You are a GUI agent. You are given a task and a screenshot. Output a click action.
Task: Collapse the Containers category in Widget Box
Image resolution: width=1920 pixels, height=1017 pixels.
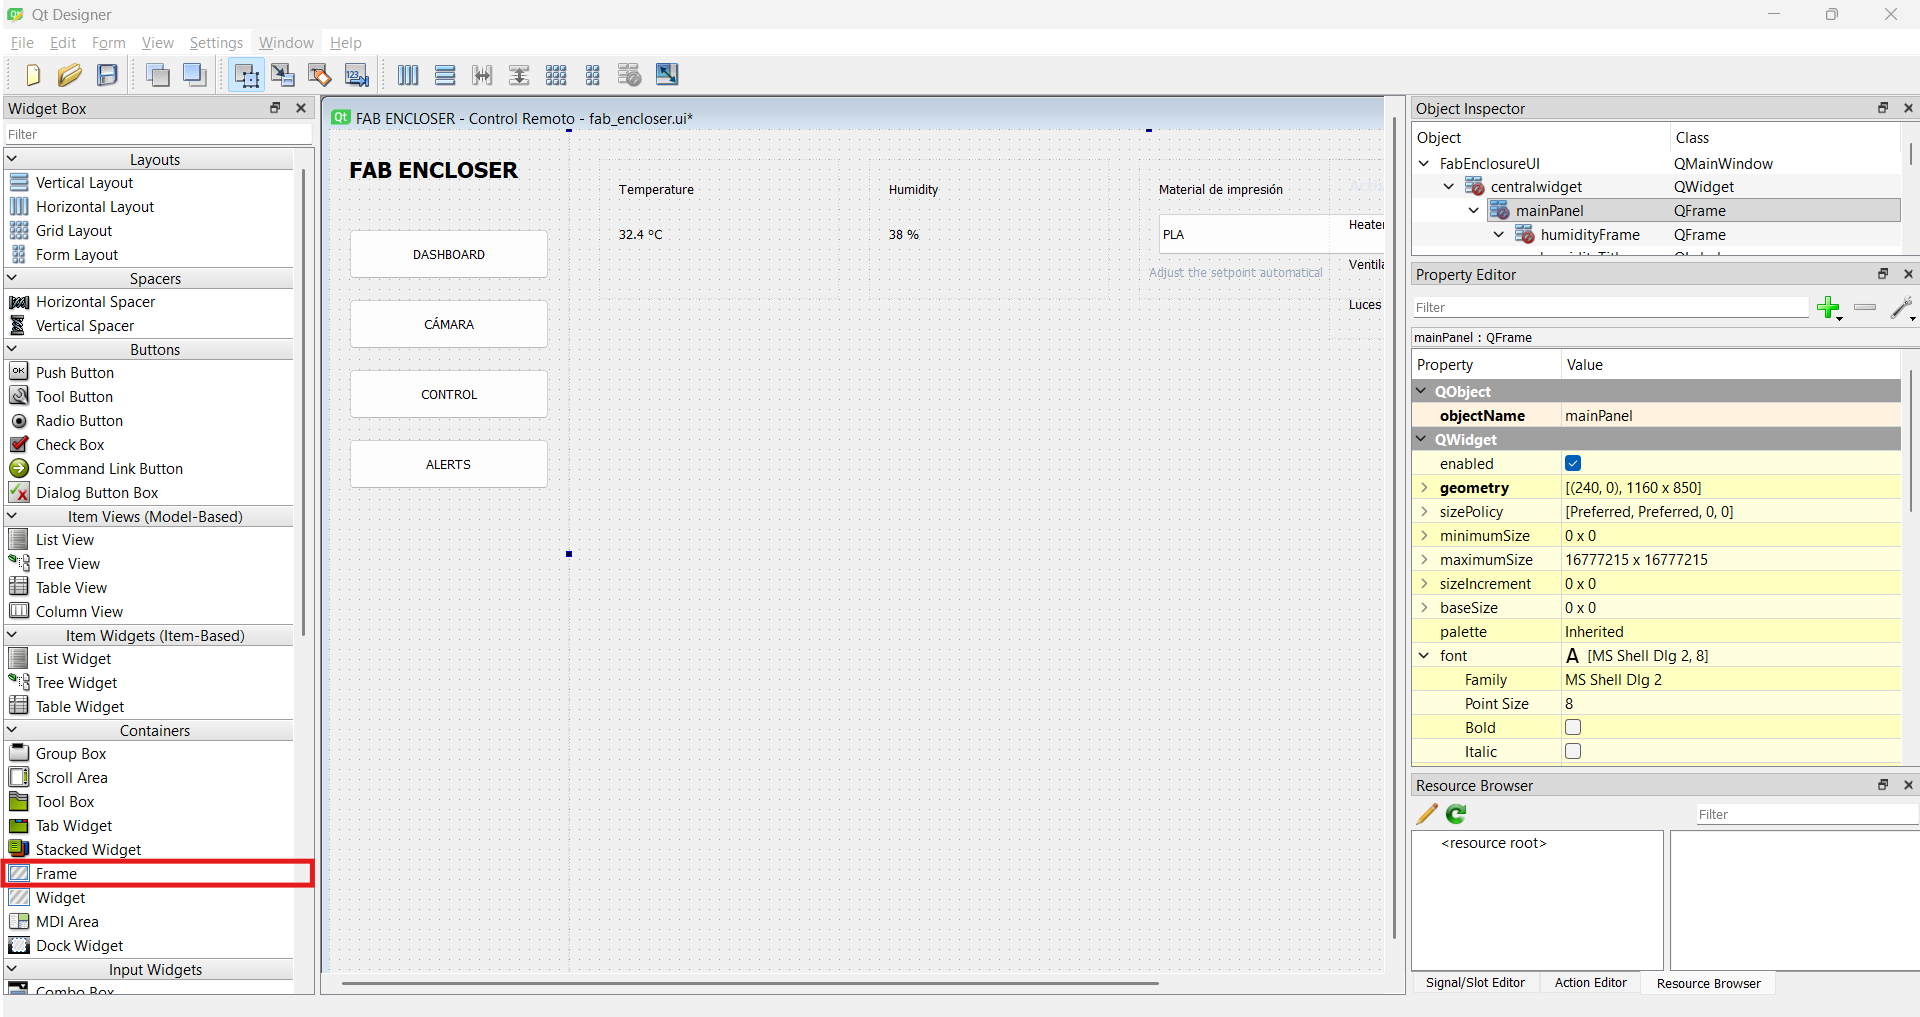tap(13, 730)
